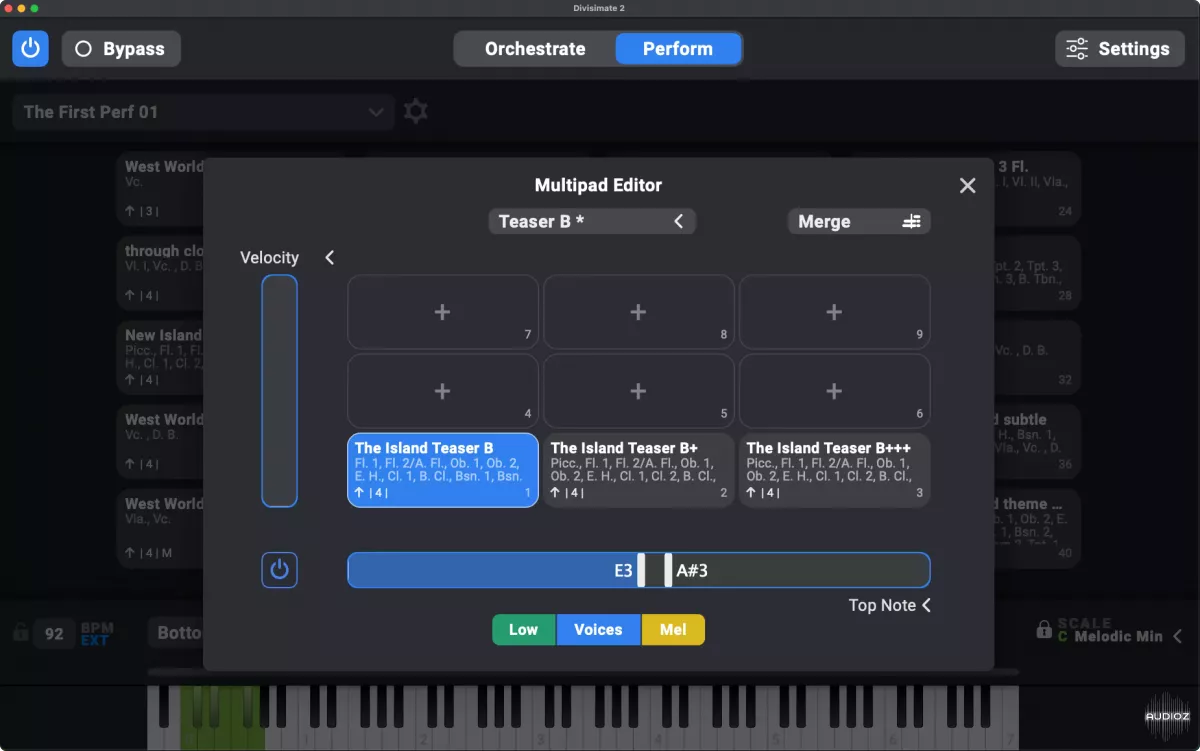Add a preset to empty pad 5
This screenshot has width=1200, height=751.
[x=638, y=391]
